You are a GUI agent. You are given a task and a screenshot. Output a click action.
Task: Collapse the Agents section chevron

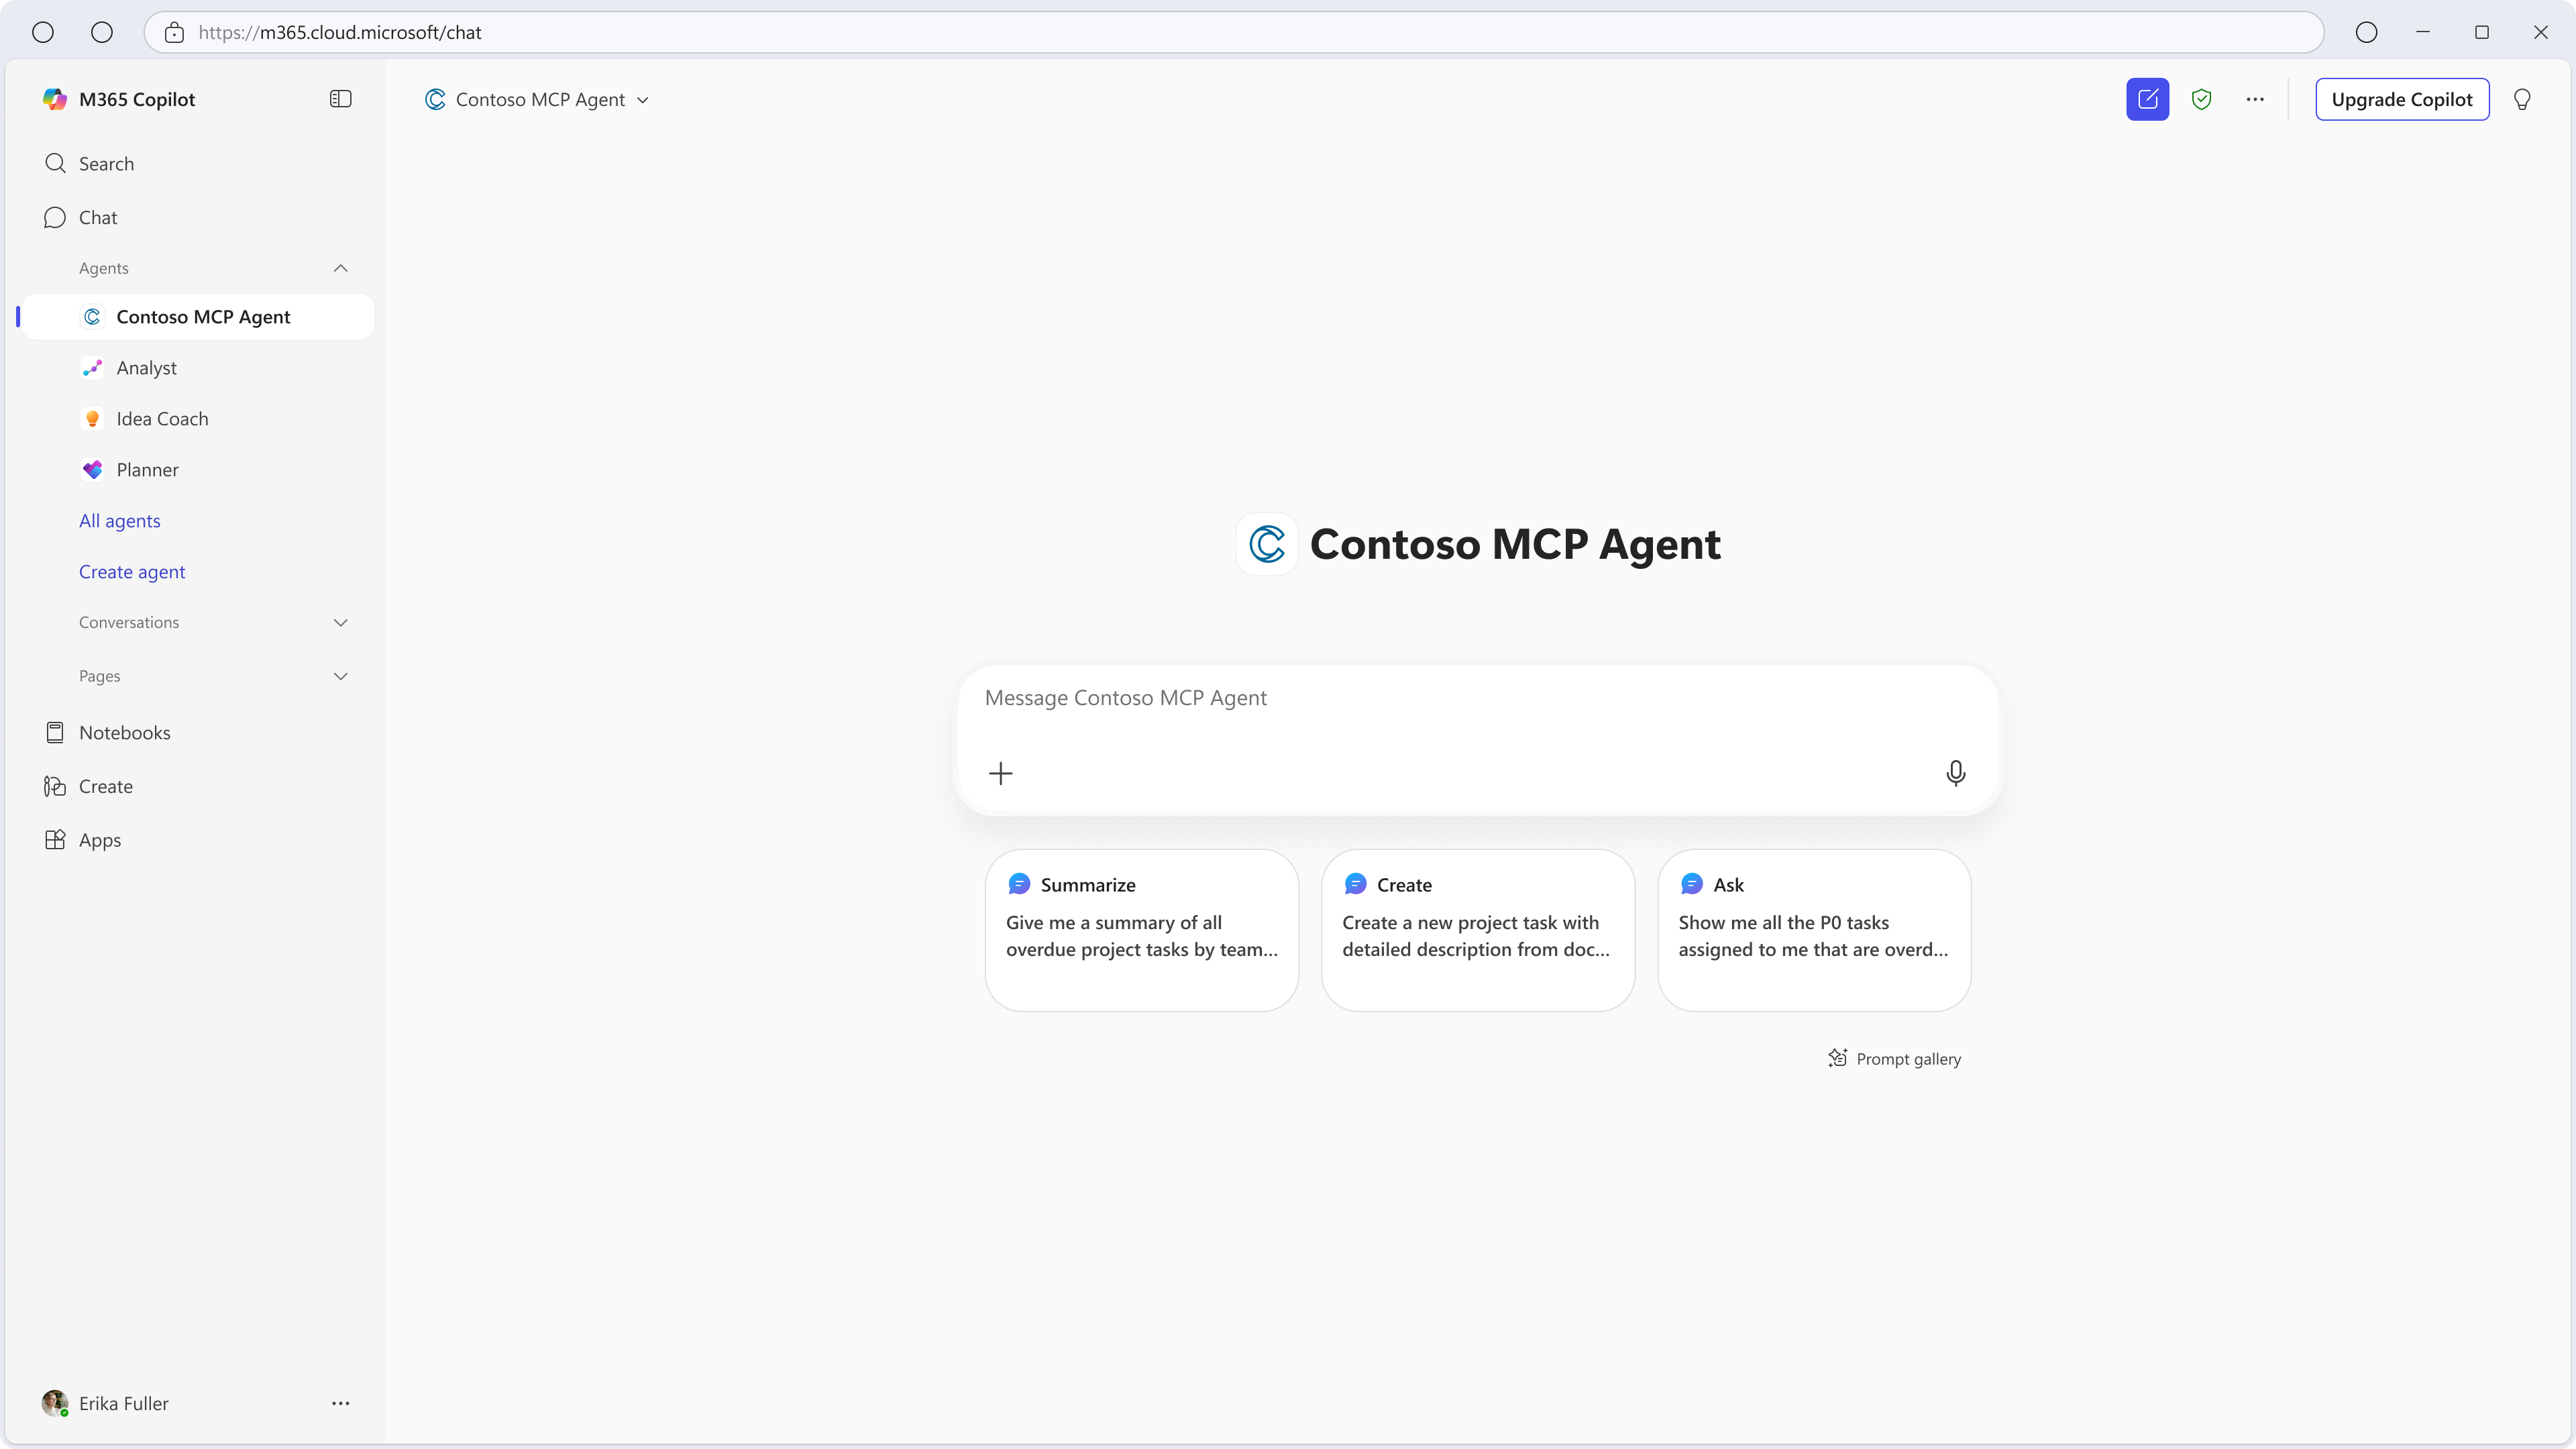tap(340, 268)
